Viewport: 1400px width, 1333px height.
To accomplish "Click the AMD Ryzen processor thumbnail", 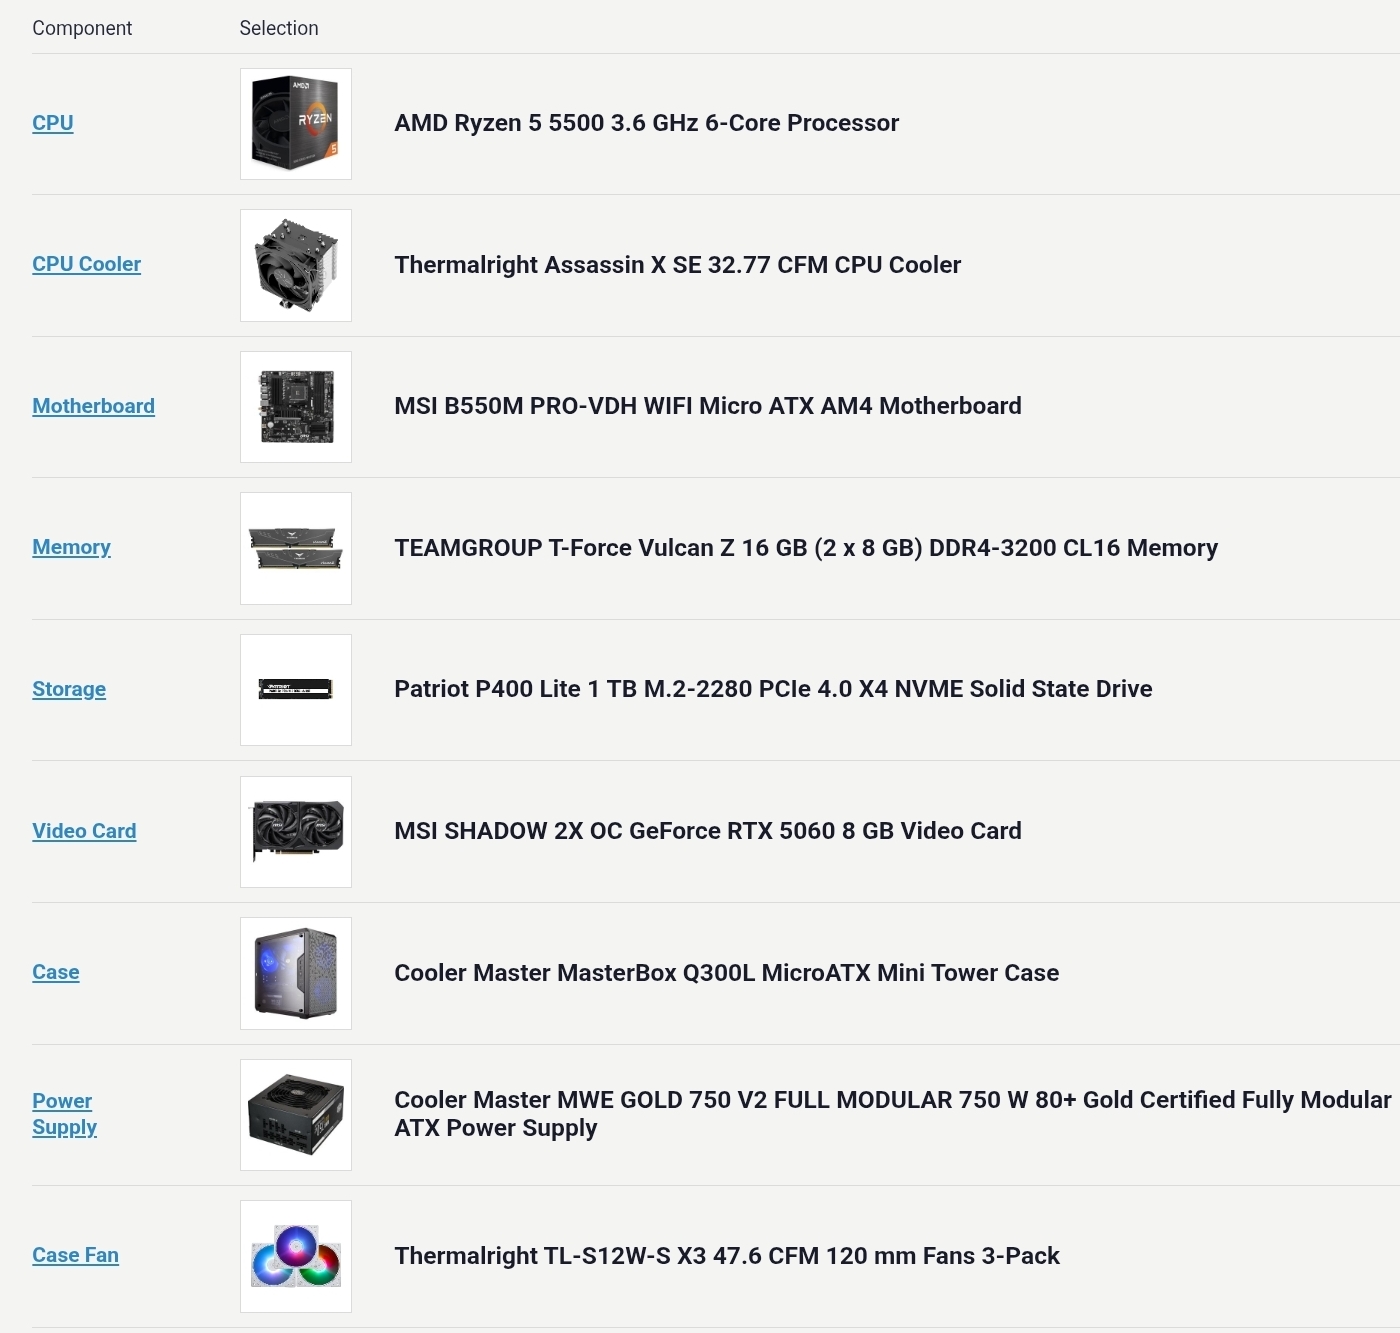I will (296, 124).
